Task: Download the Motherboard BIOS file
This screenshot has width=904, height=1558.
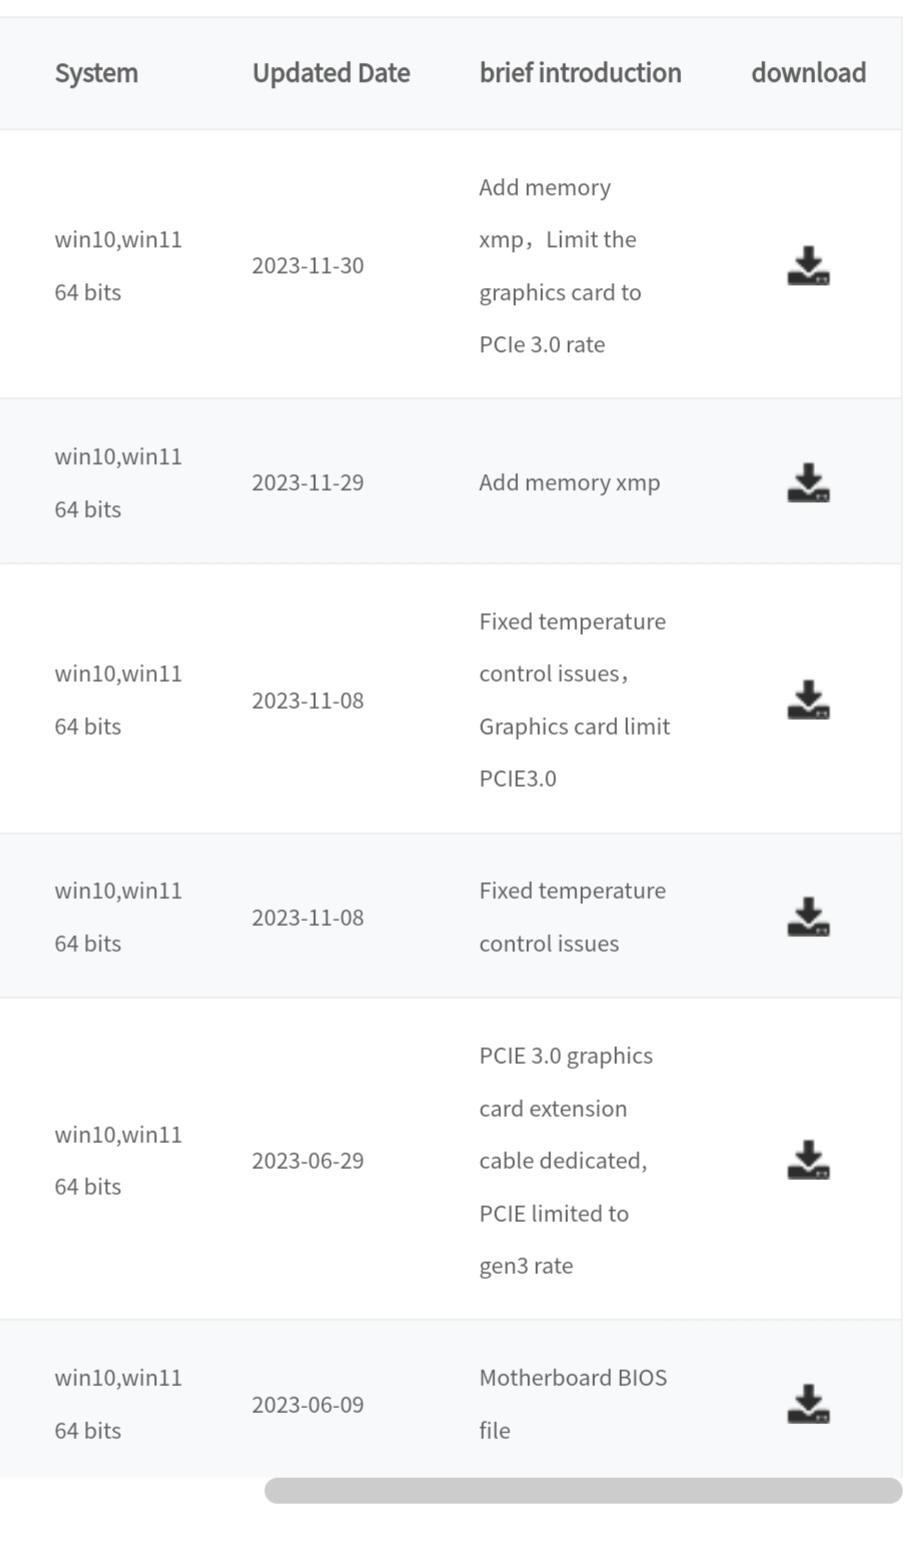Action: [808, 1404]
